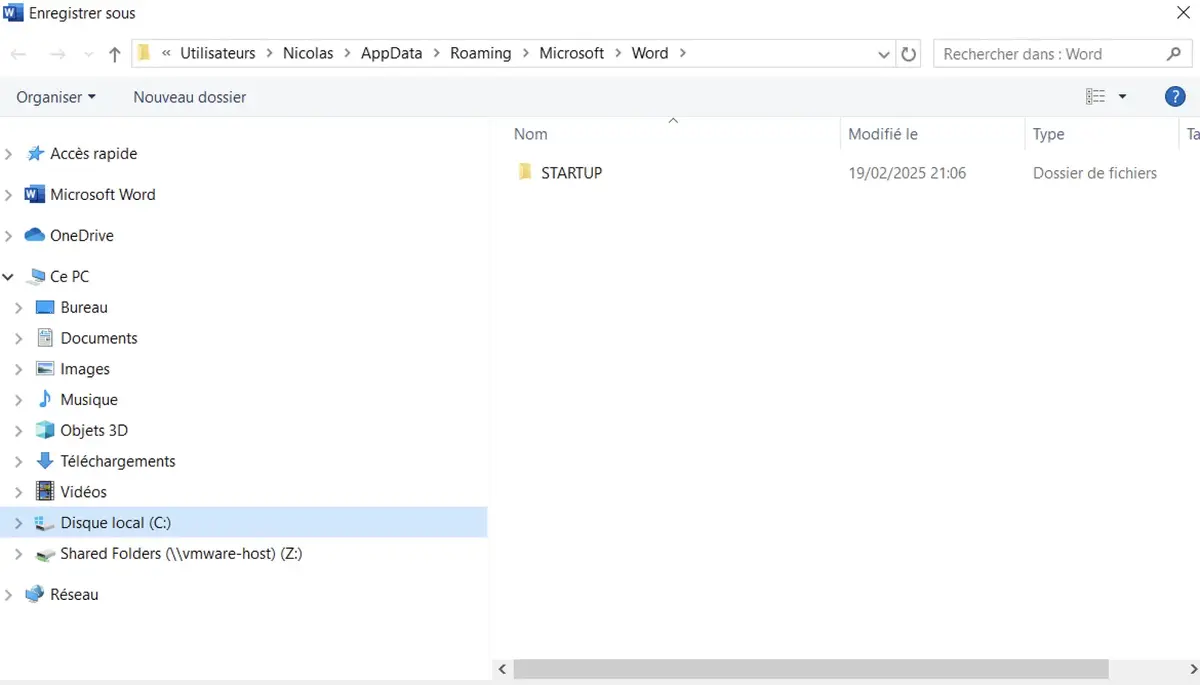Screen dimensions: 1200x685
Task: Navigate up one folder level
Action: pos(114,53)
